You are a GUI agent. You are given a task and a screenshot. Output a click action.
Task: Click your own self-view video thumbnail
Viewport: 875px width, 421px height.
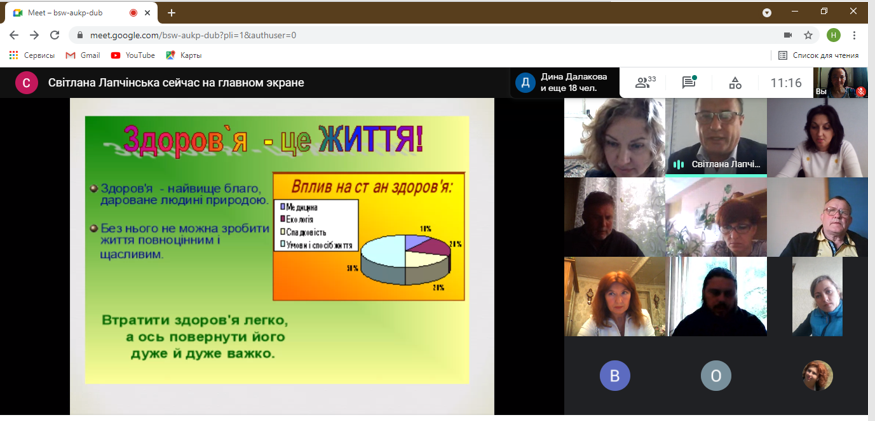tap(840, 83)
